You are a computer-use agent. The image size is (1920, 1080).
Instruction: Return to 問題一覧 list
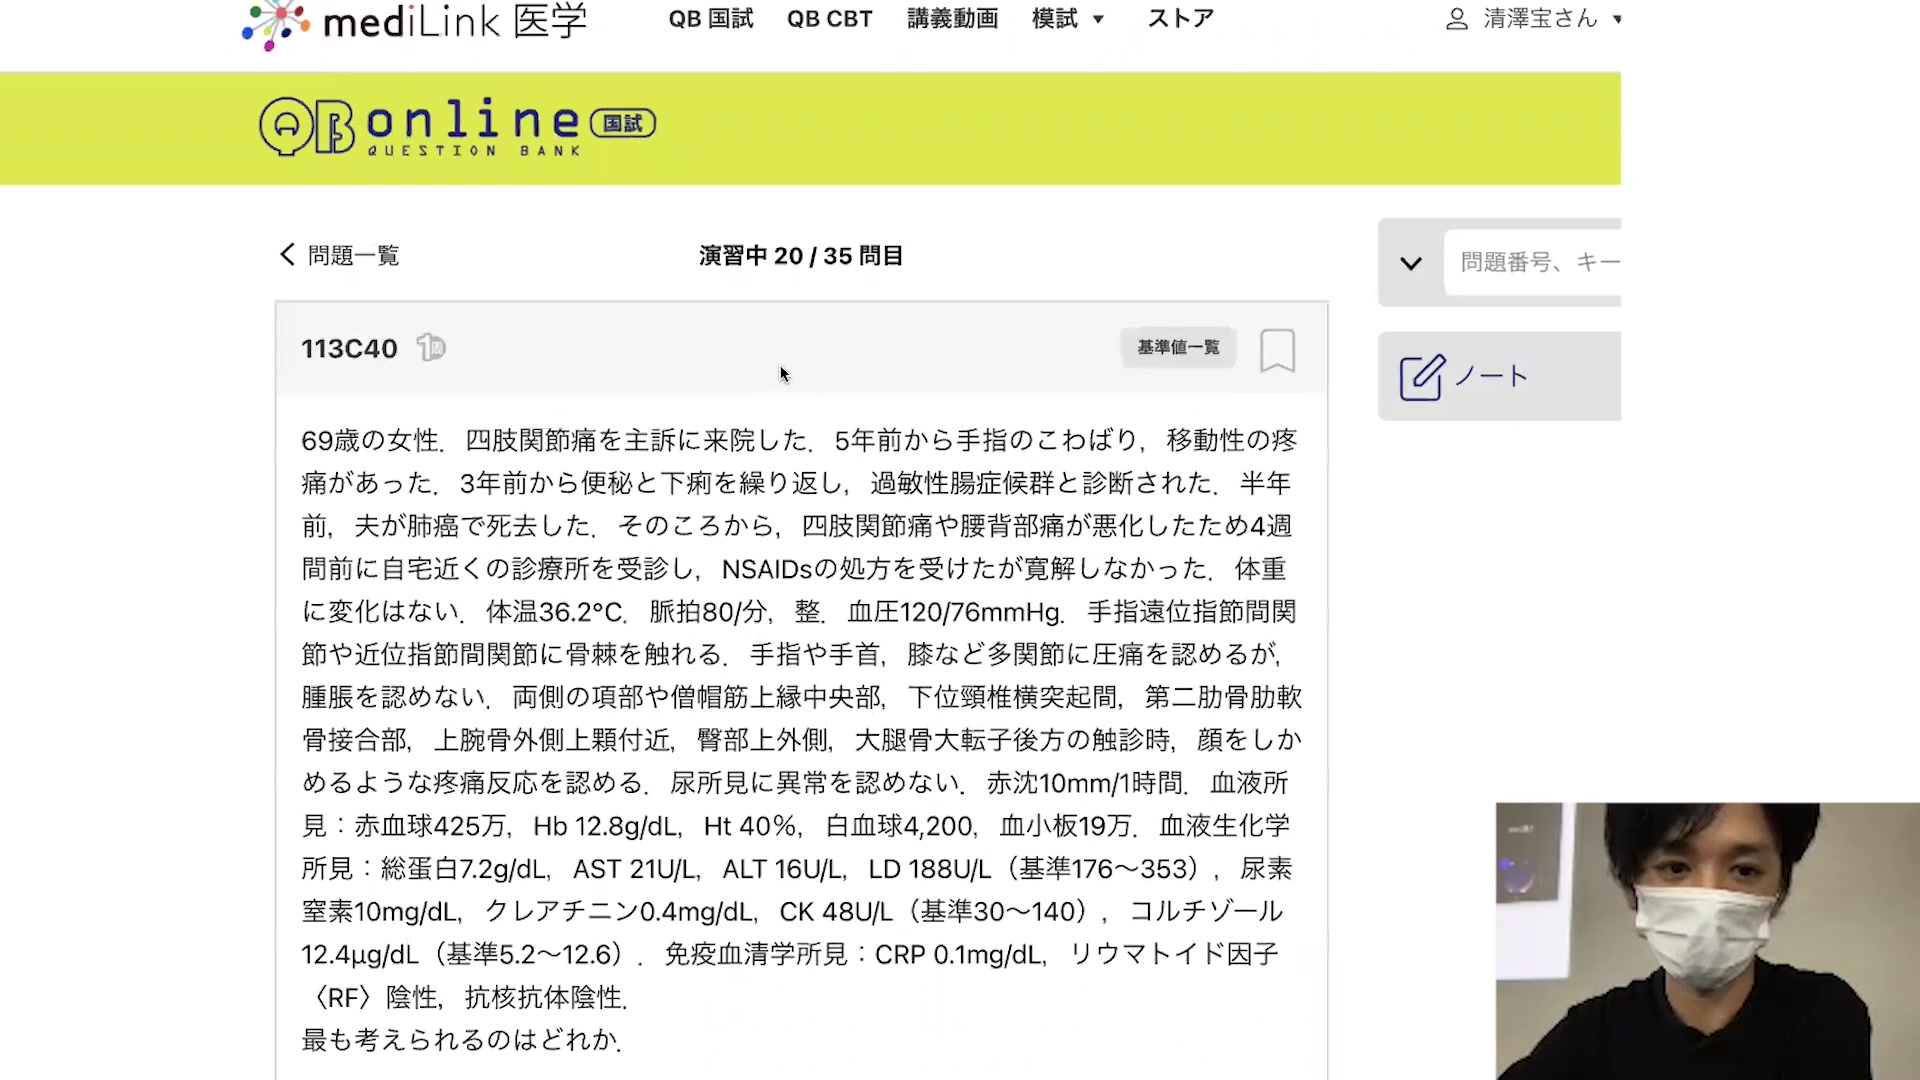pyautogui.click(x=353, y=256)
